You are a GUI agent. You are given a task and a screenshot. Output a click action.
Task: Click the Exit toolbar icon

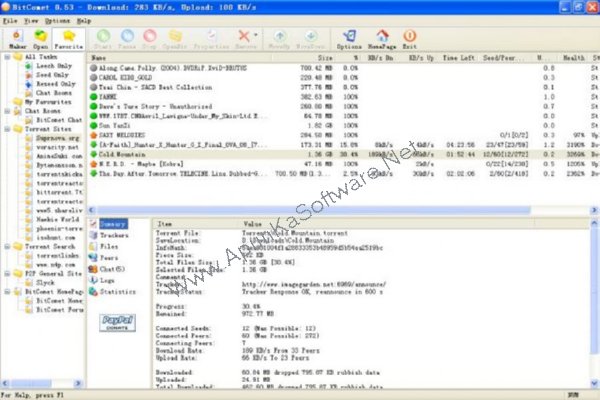point(409,39)
